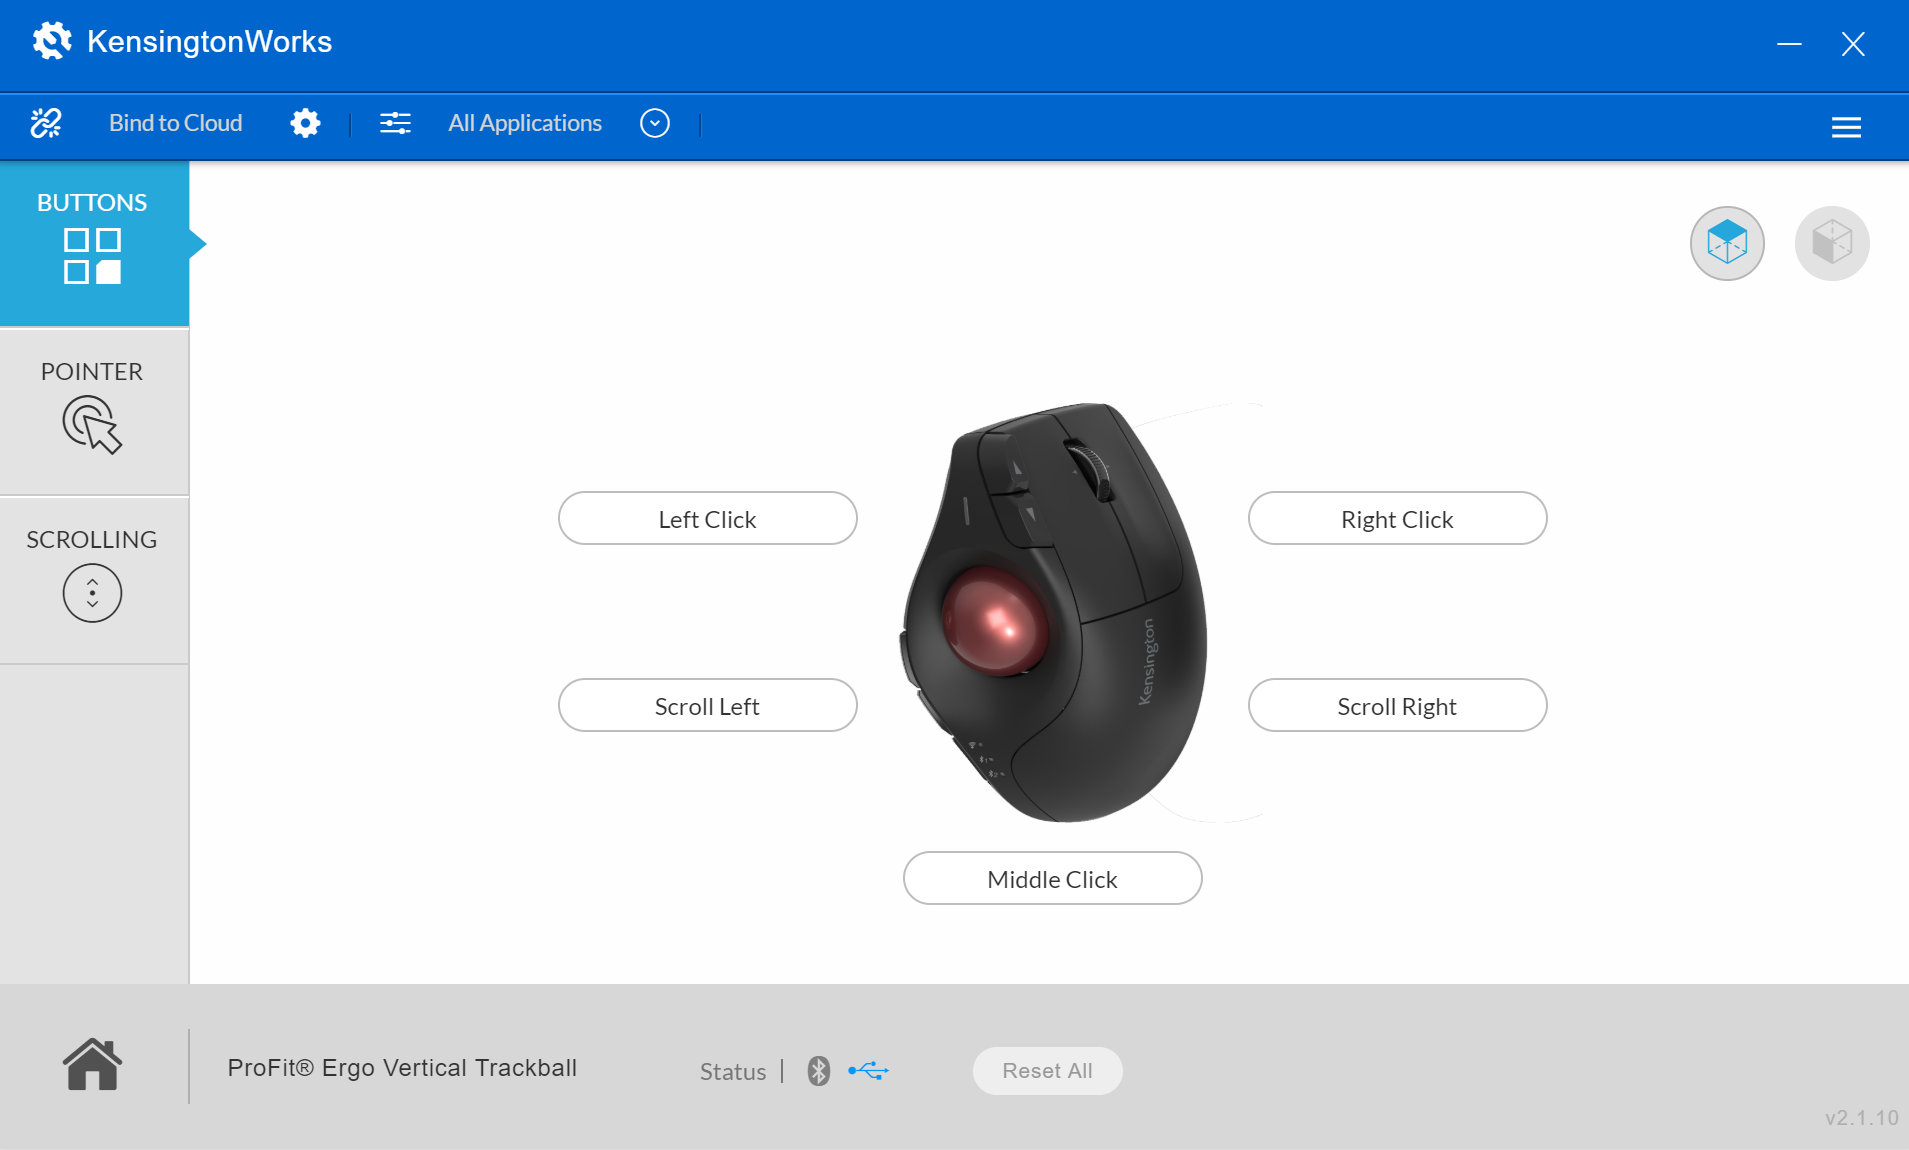The image size is (1909, 1150).
Task: Switch to the SCROLLING tab
Action: pos(94,579)
